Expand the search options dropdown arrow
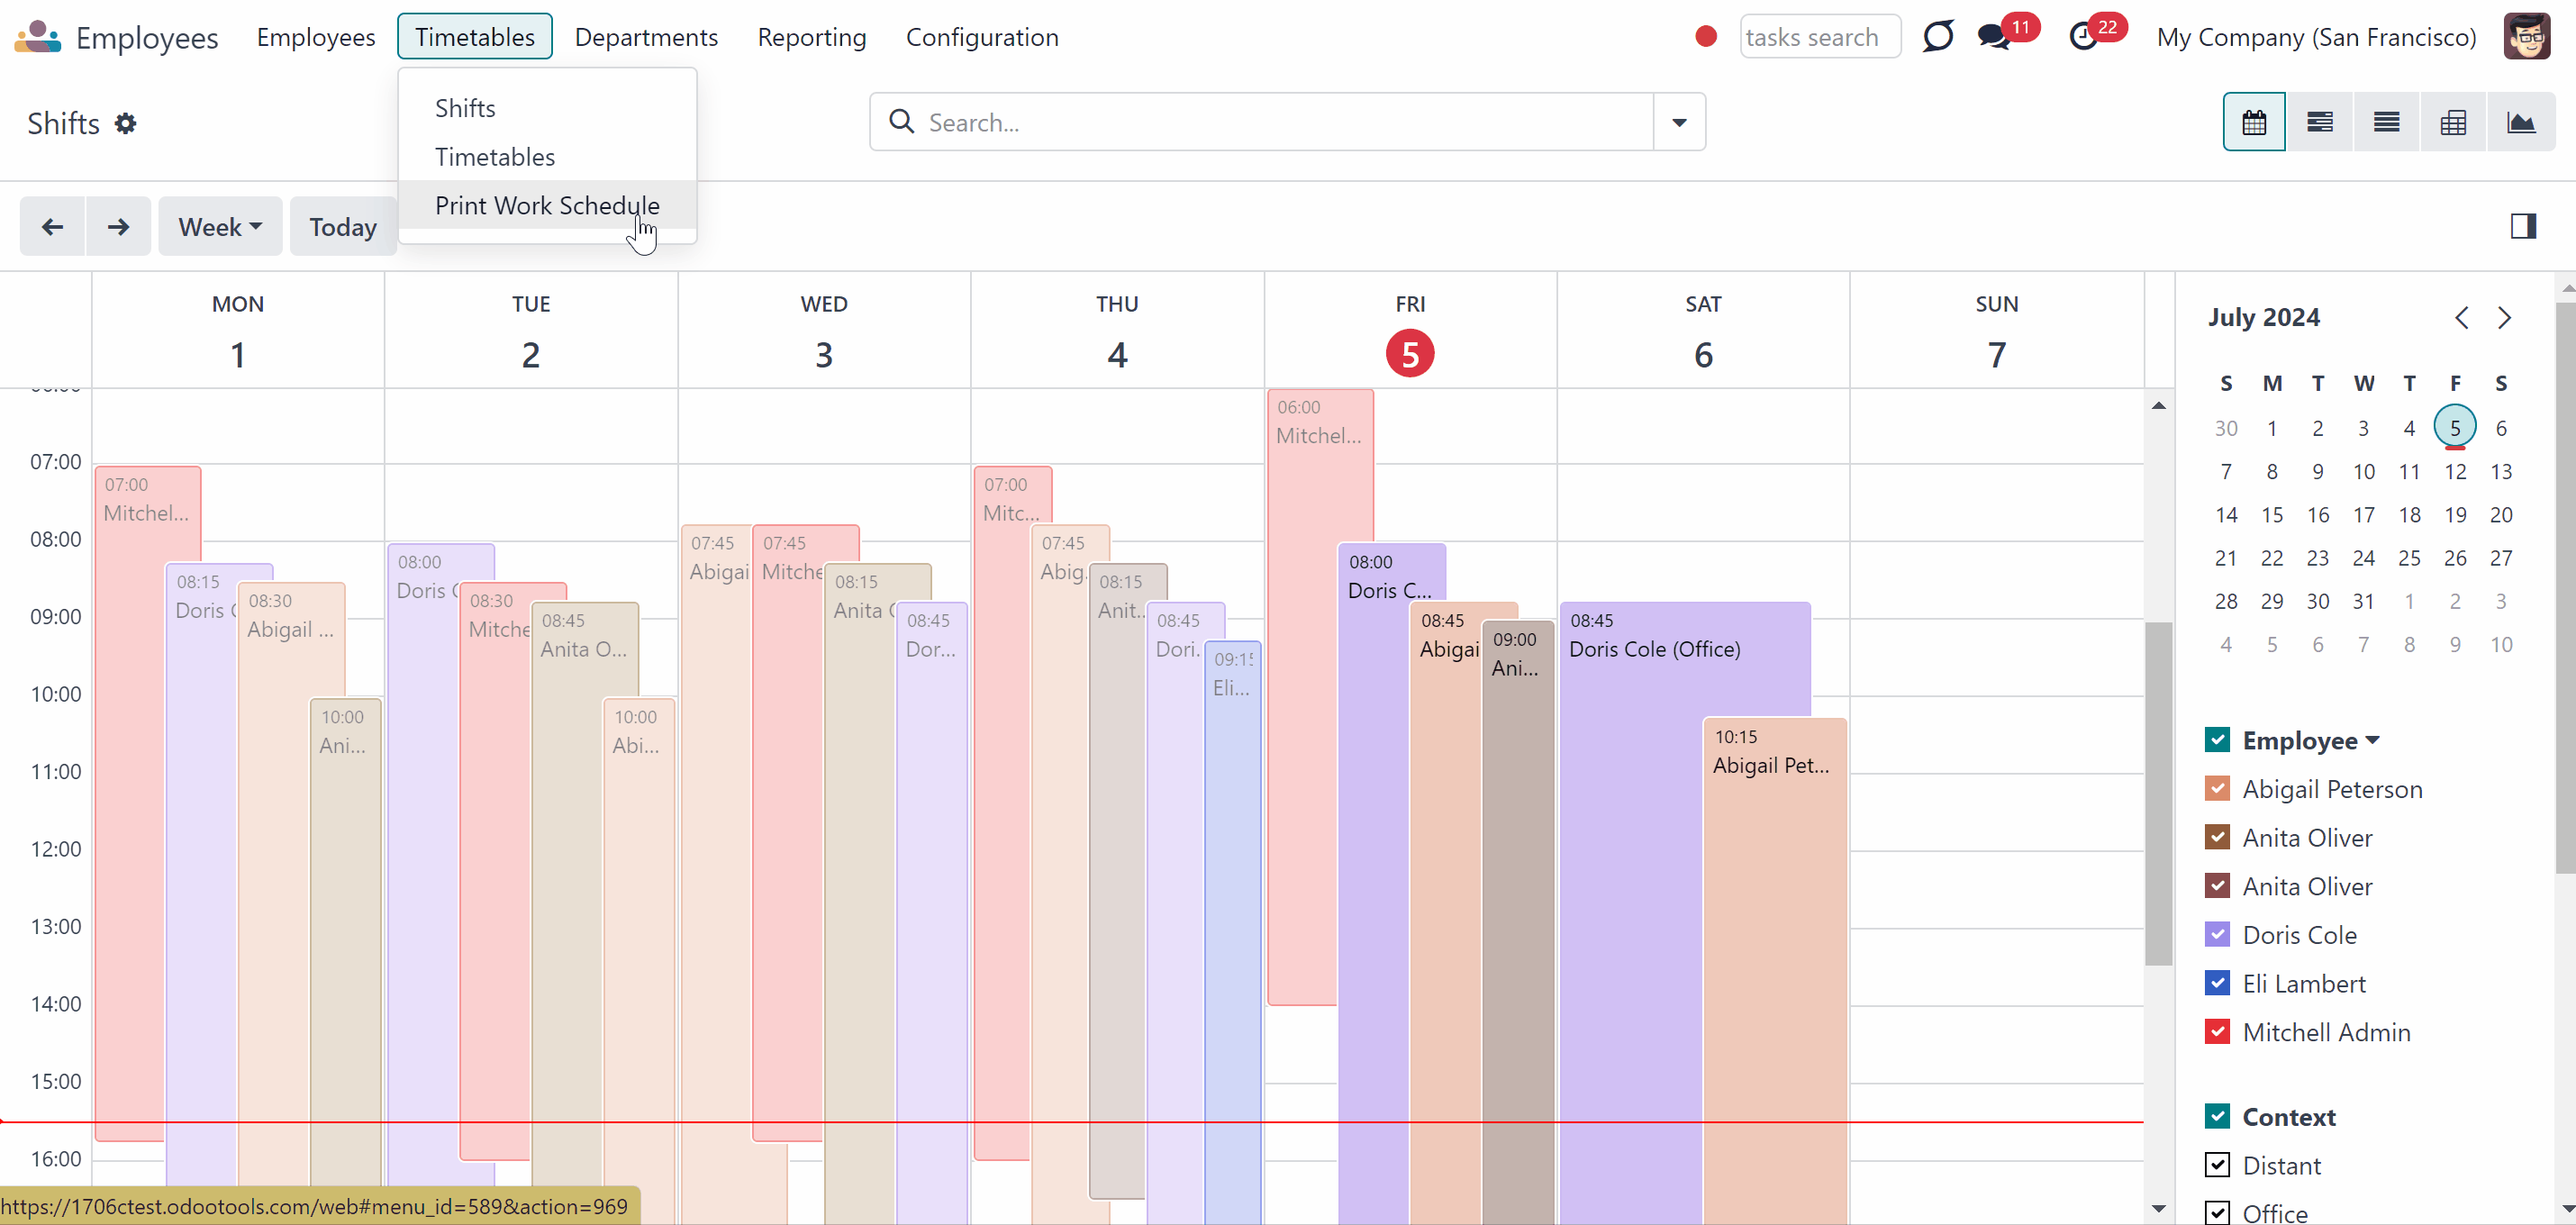 [x=1679, y=122]
